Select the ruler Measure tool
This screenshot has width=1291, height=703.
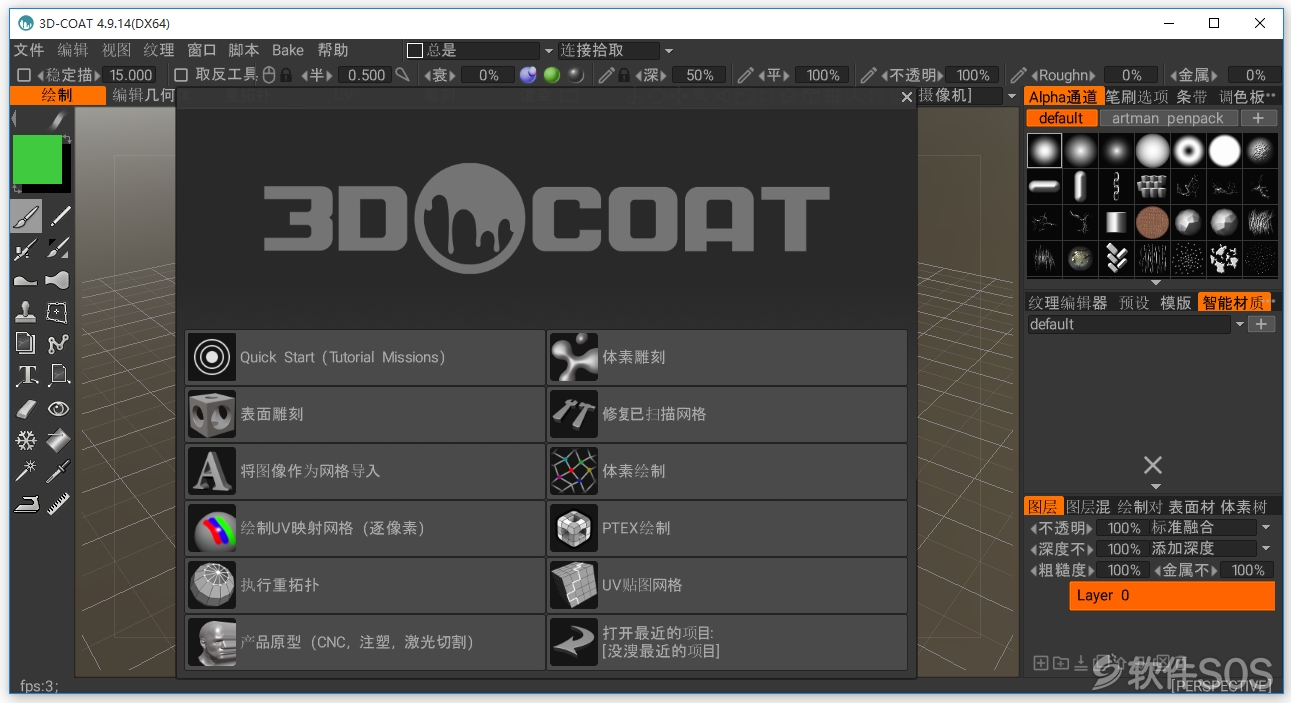tap(59, 504)
